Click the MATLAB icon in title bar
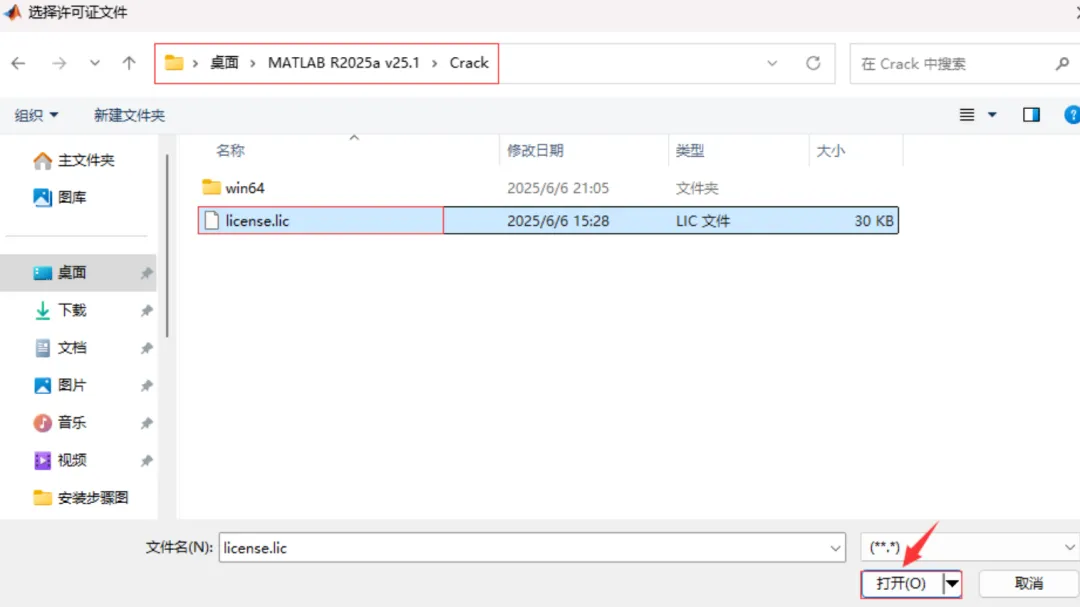Viewport: 1080px width, 607px height. [12, 12]
